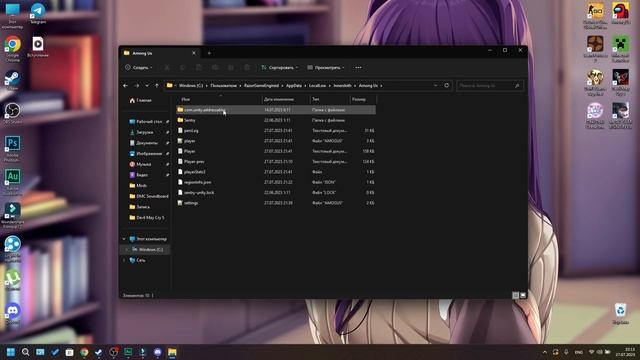Image resolution: width=640 pixels, height=360 pixels.
Task: Refresh the current folder view
Action: point(447,86)
